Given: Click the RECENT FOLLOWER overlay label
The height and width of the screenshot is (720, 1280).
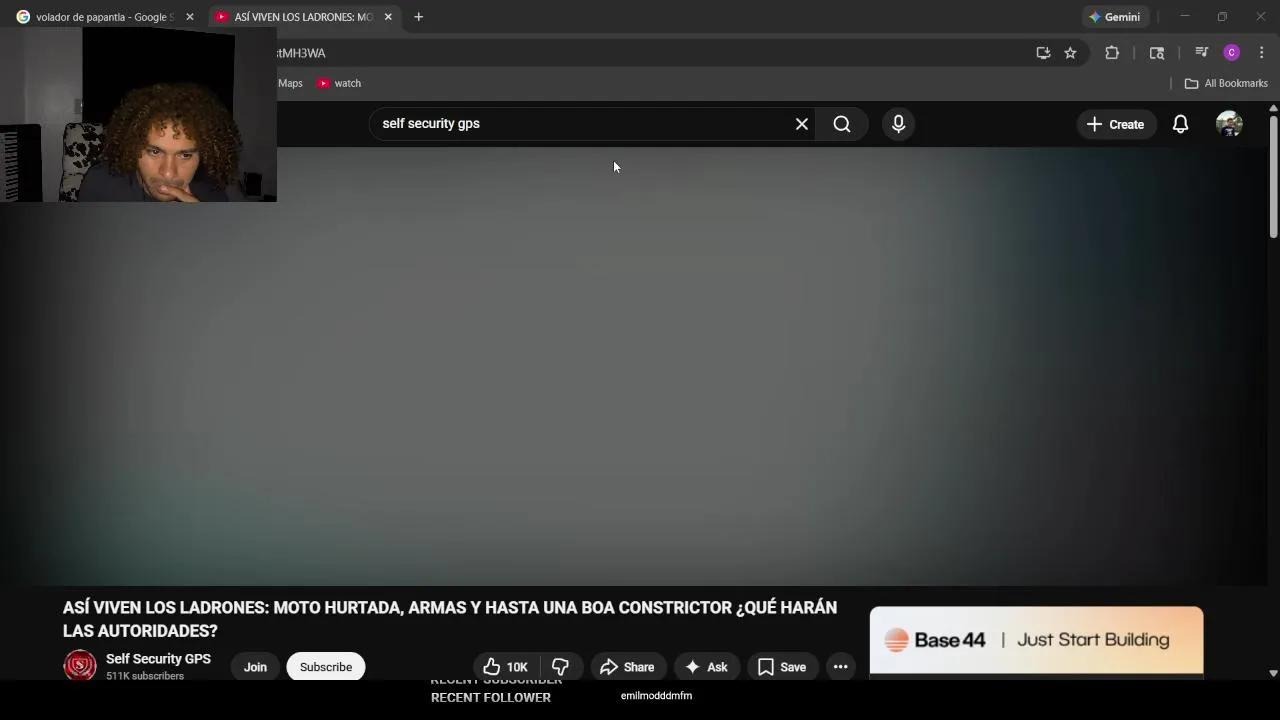Looking at the screenshot, I should pyautogui.click(x=491, y=698).
